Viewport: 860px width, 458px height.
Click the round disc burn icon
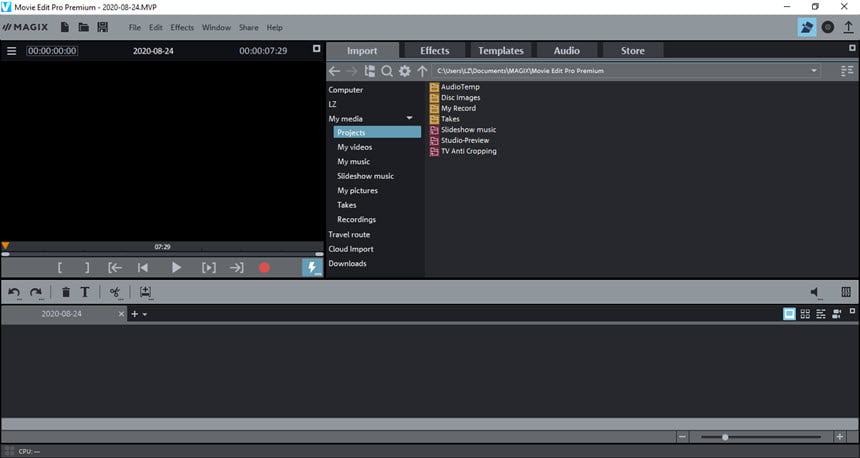pos(828,27)
